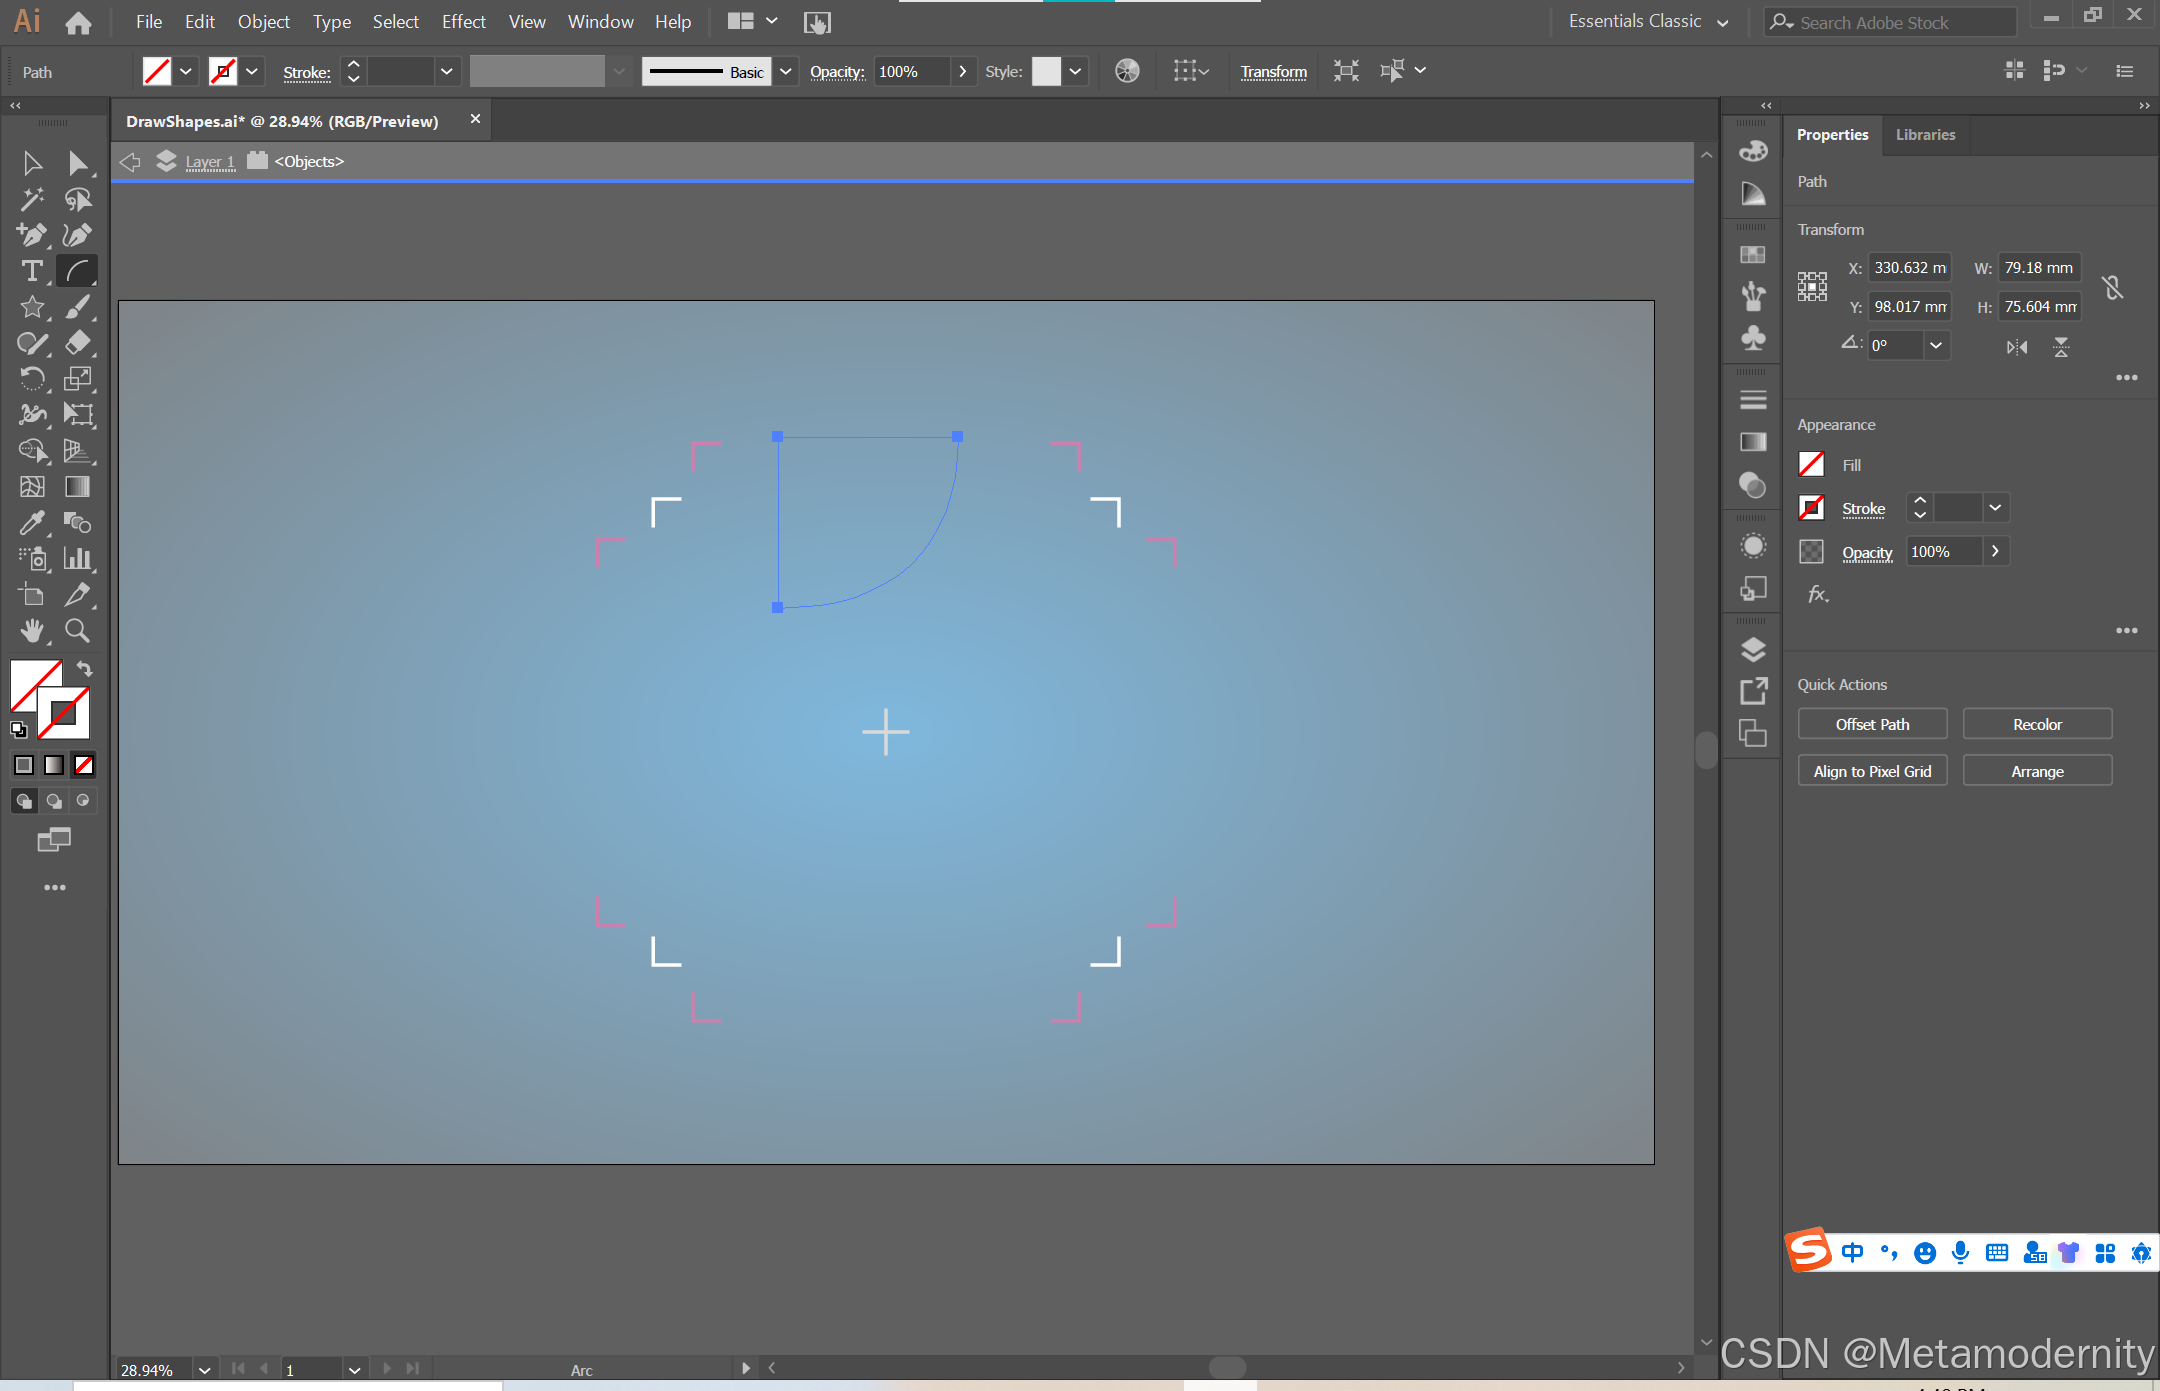Click the Recolor button

[2037, 724]
